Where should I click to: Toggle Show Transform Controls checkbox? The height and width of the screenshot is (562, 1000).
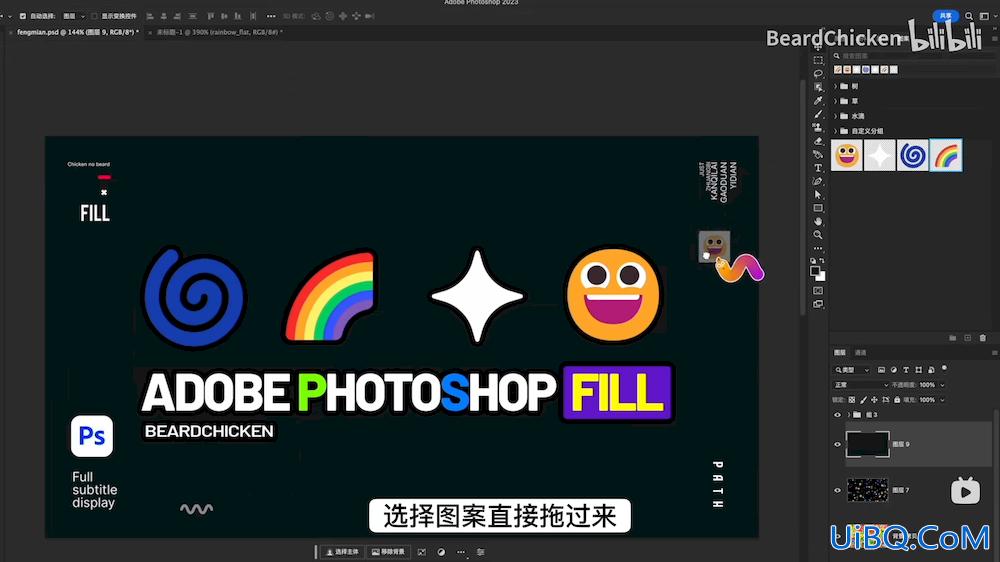point(94,16)
